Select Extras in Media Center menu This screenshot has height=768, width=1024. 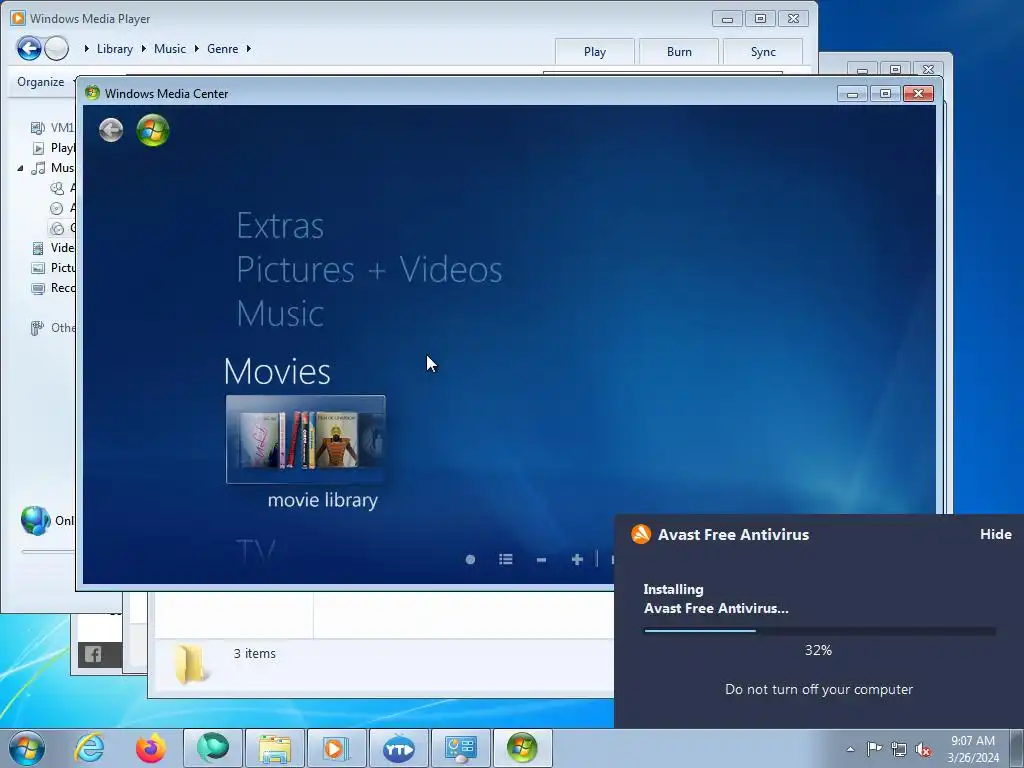pos(280,226)
